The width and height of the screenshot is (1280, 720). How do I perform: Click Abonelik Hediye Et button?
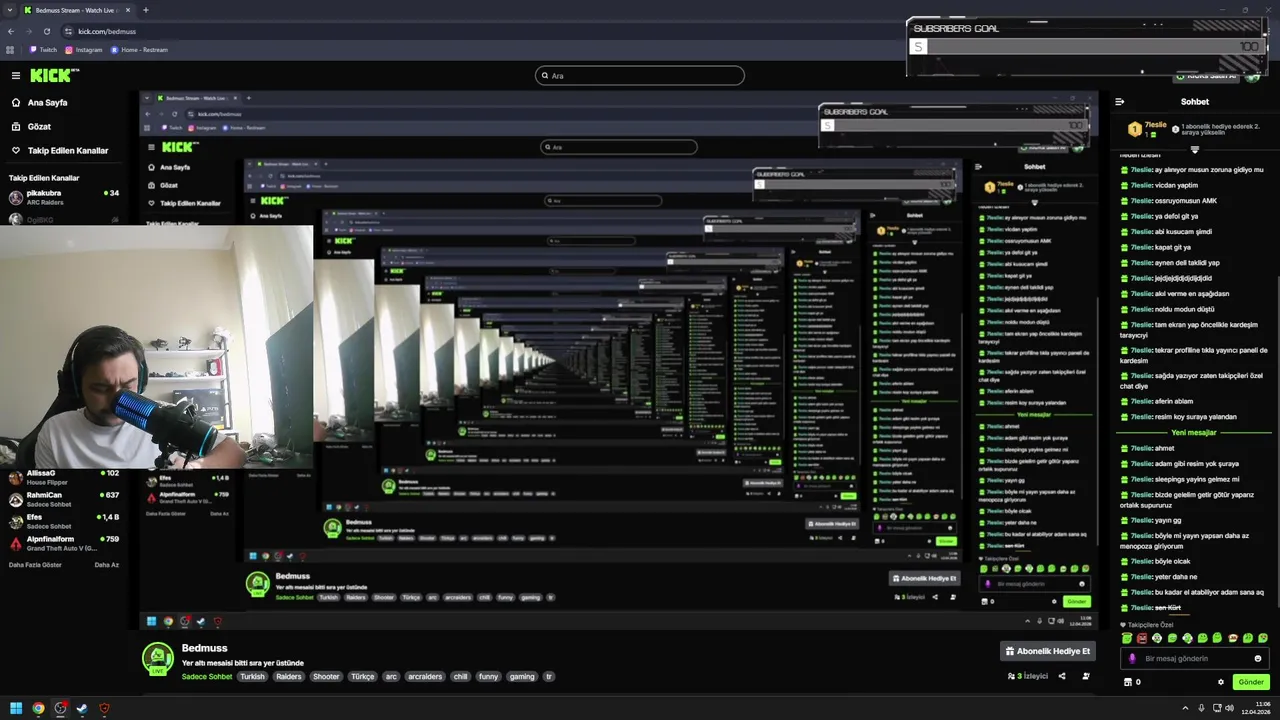[x=1049, y=651]
